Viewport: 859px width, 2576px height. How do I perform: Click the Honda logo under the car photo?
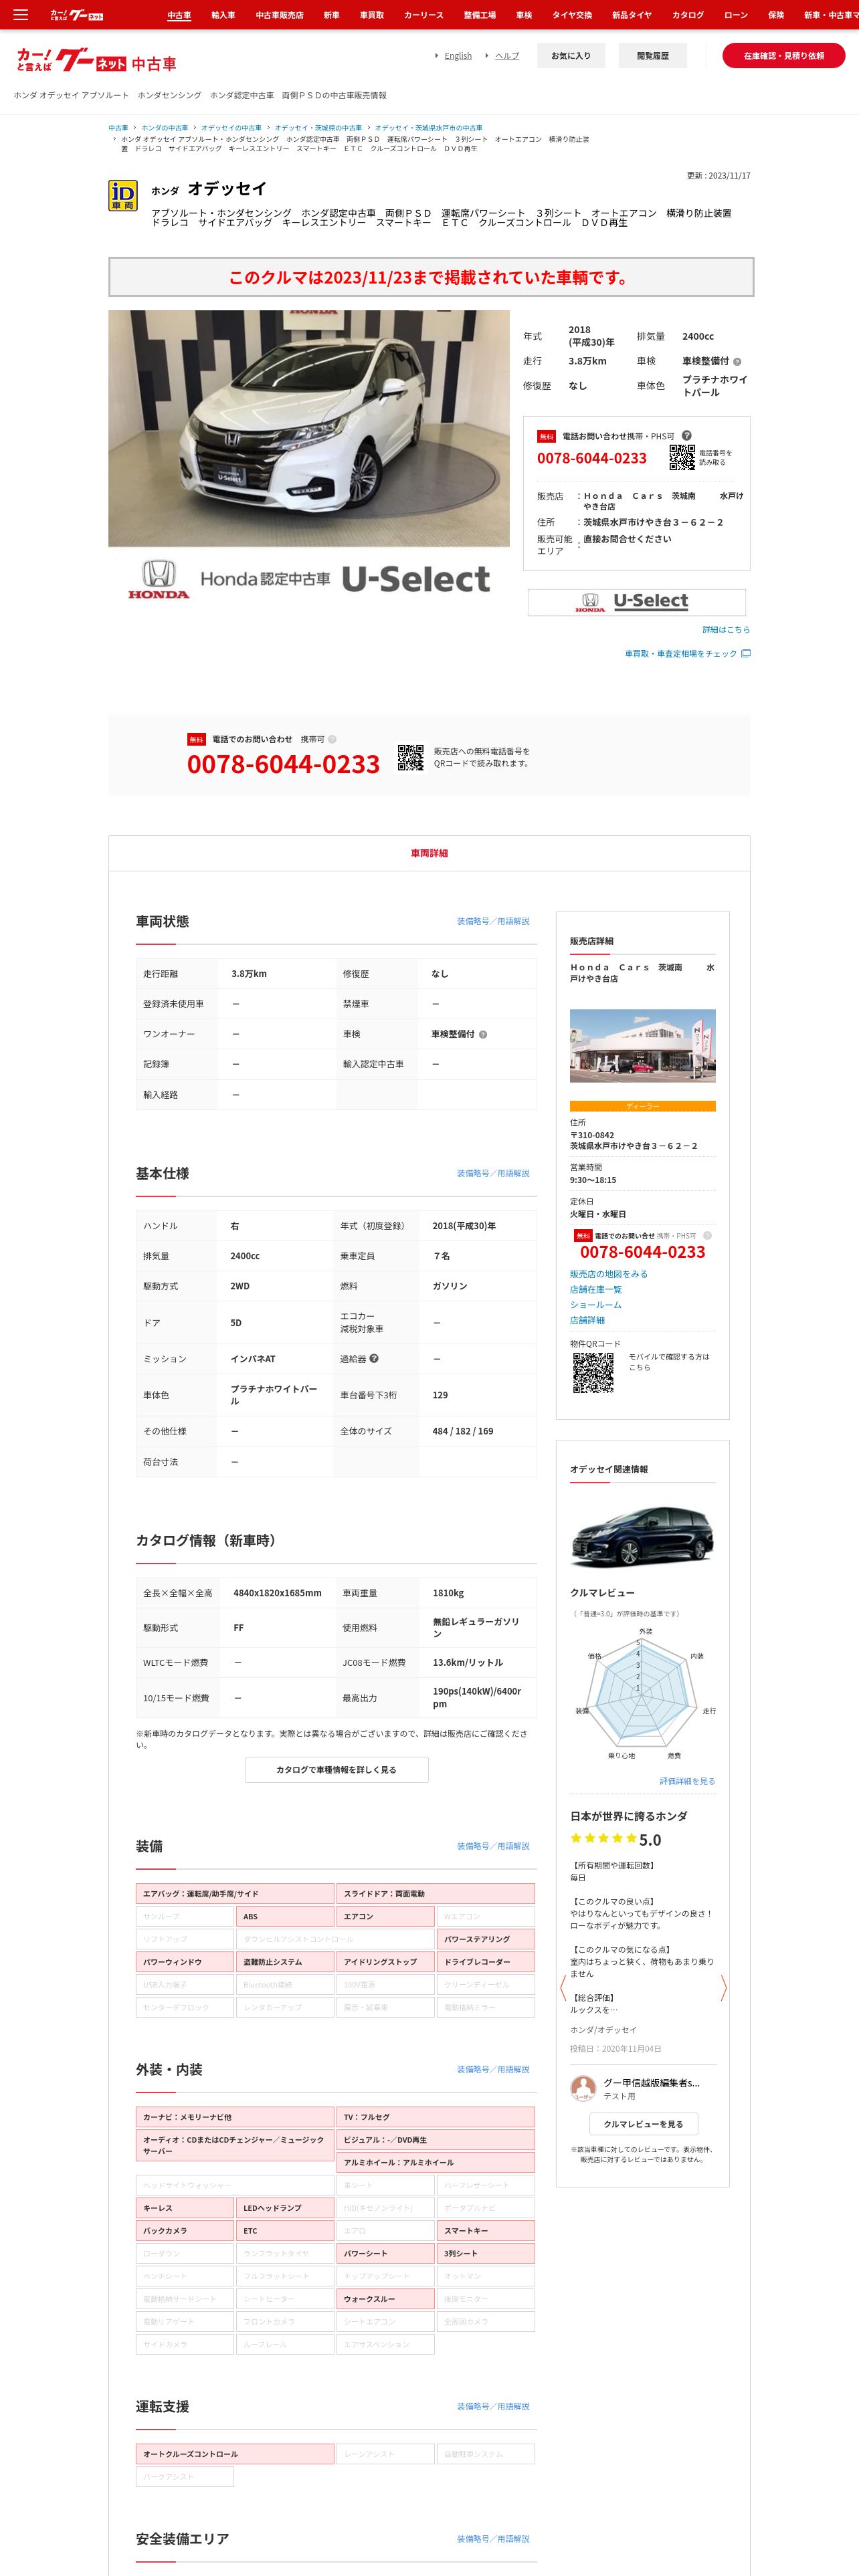click(158, 579)
